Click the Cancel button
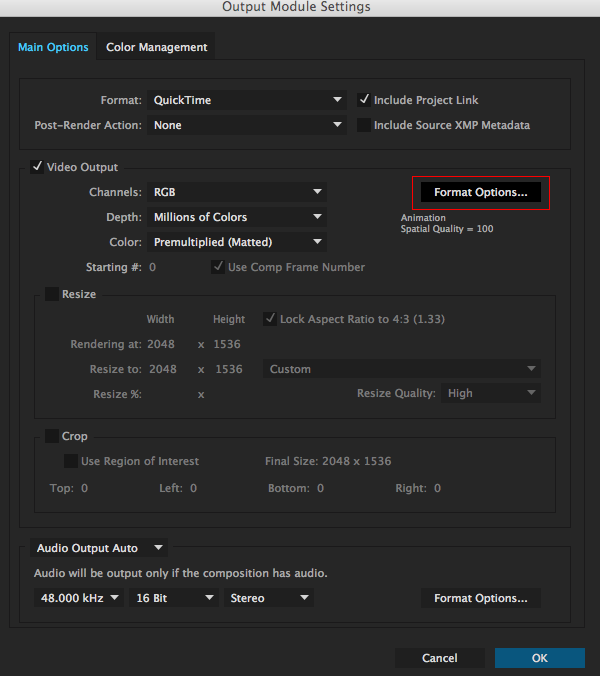The width and height of the screenshot is (600, 676). pyautogui.click(x=440, y=658)
